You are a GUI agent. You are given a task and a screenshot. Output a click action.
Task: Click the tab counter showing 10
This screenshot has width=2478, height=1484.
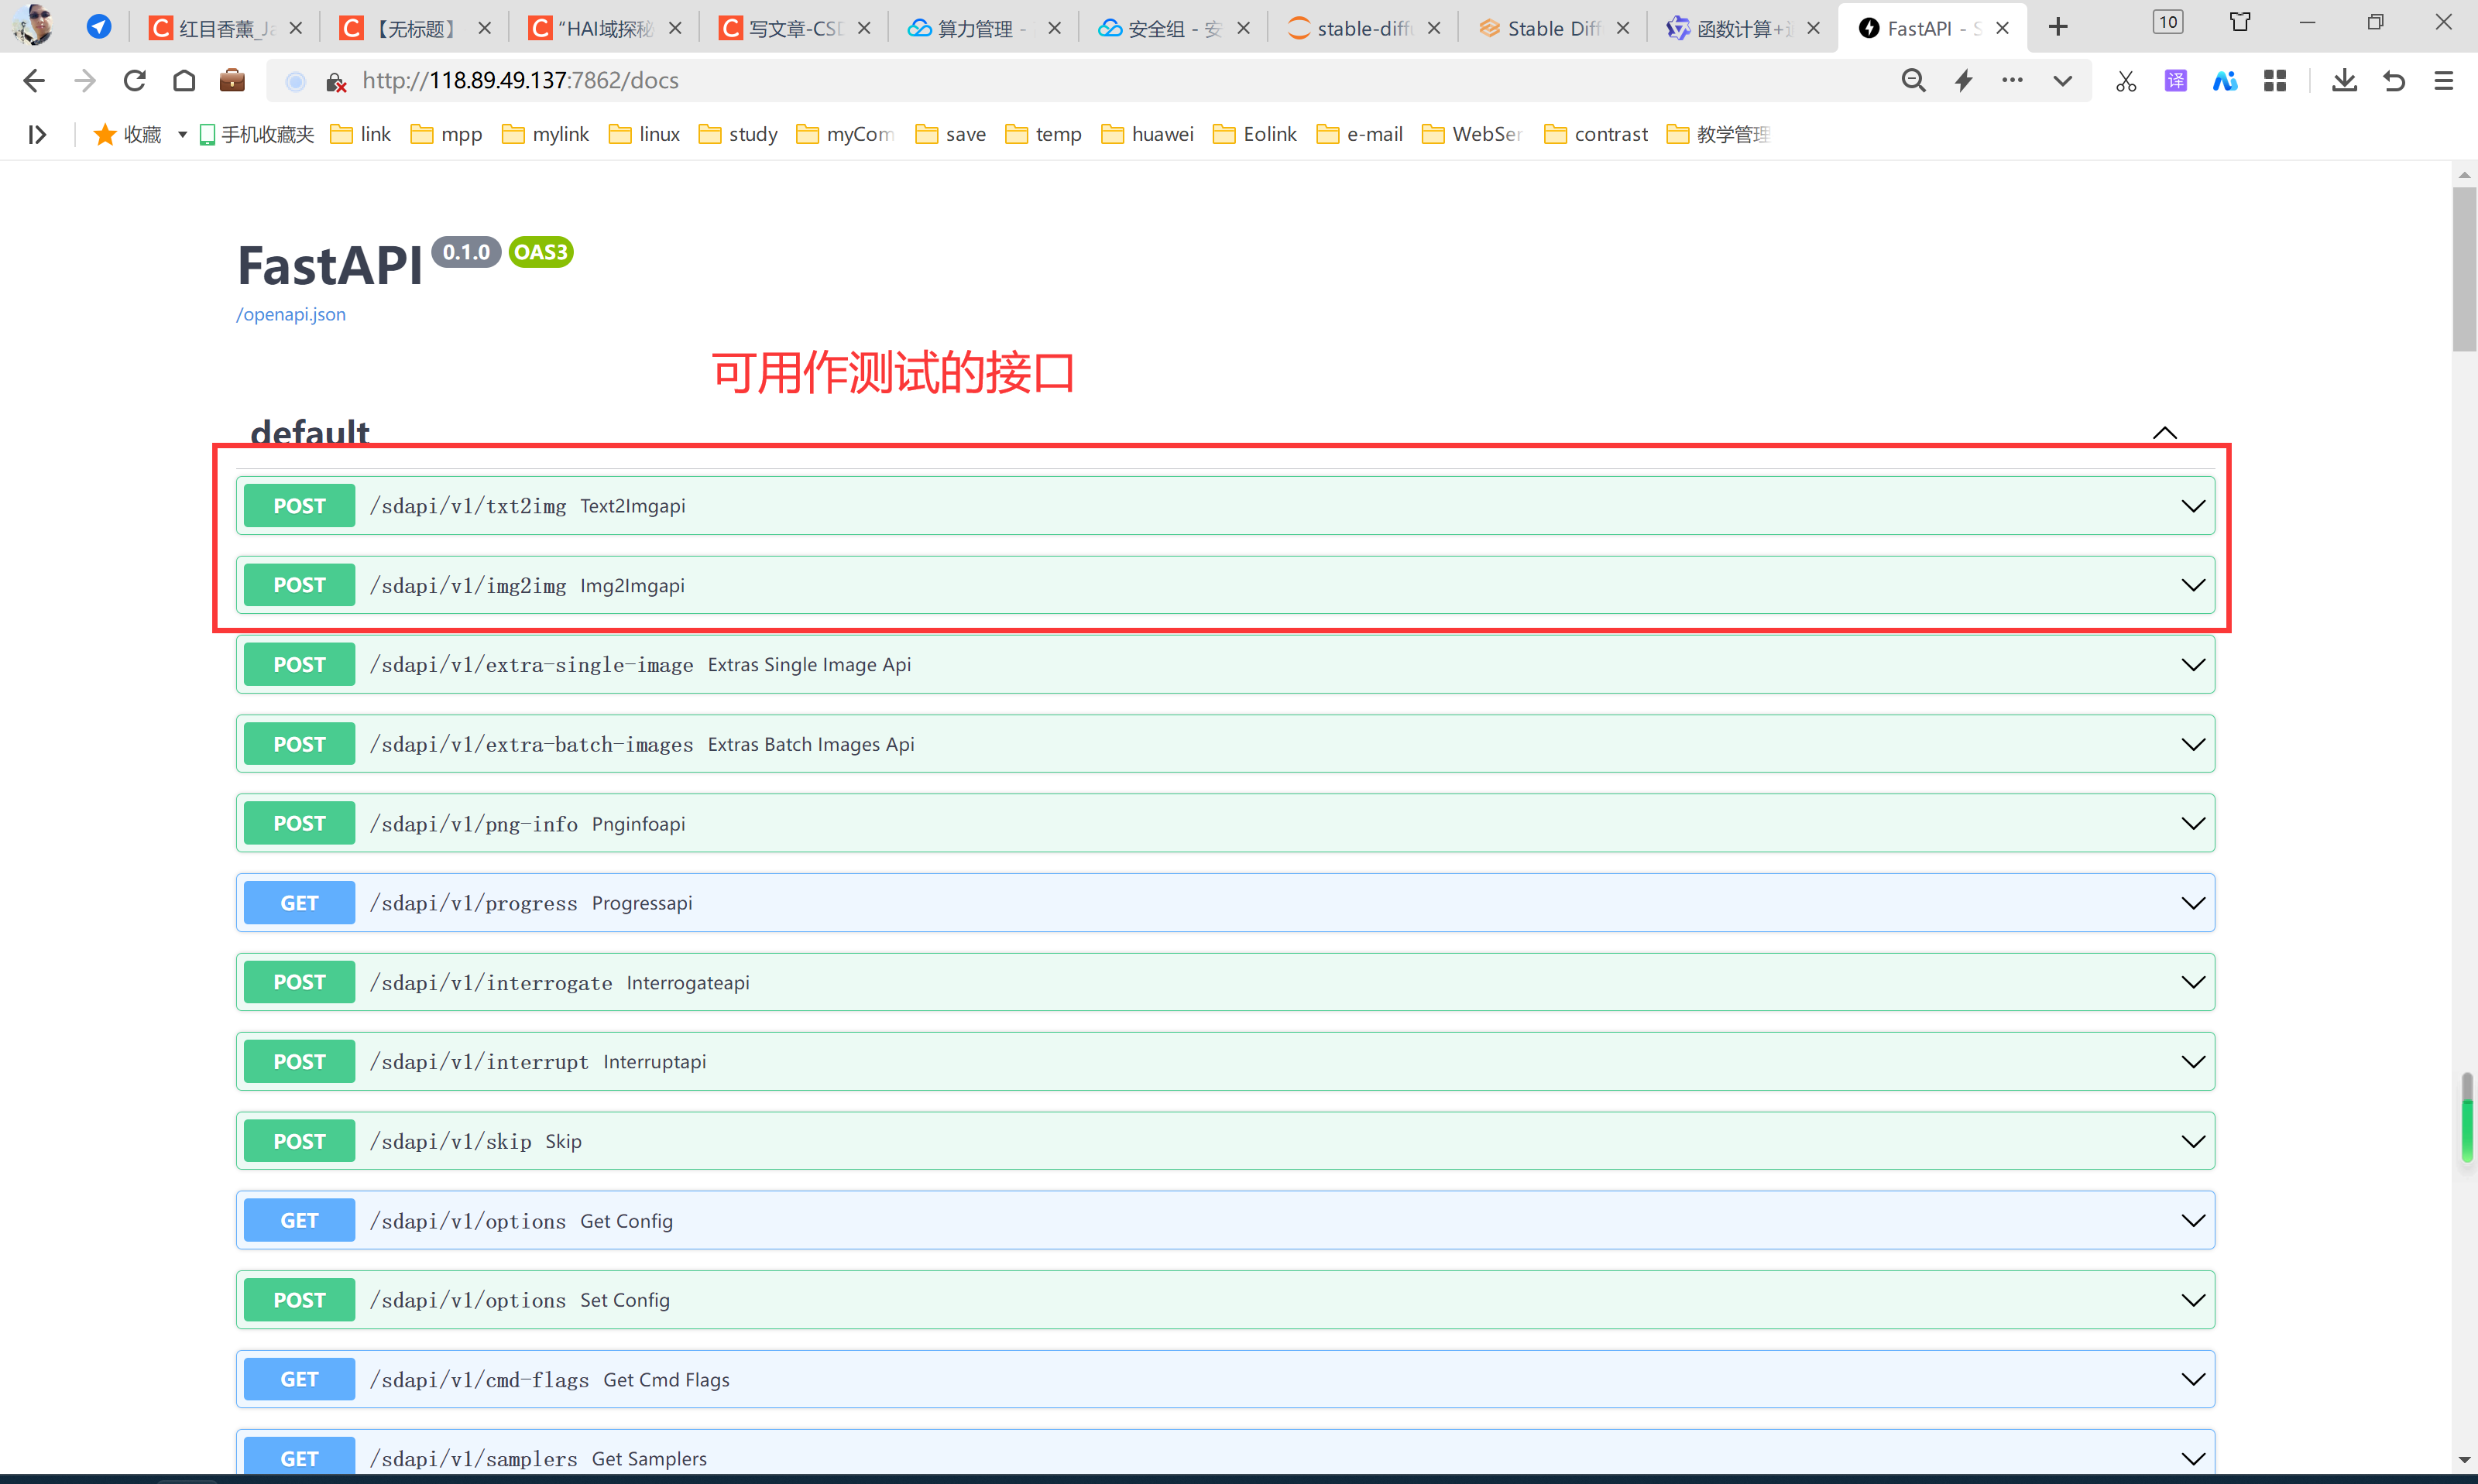[x=2168, y=22]
